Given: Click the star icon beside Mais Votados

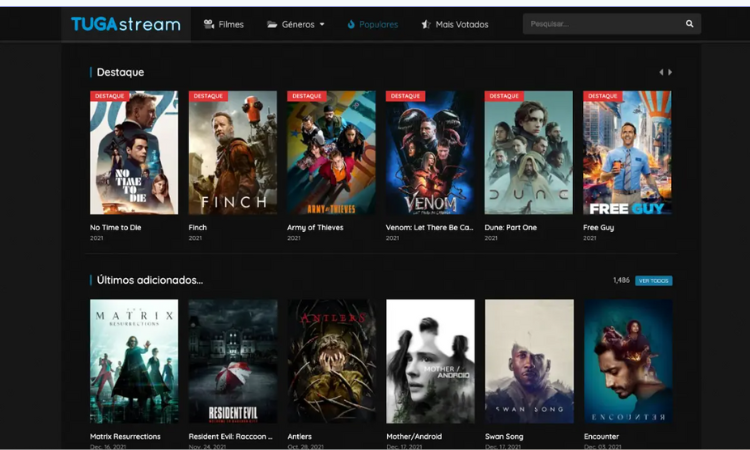Looking at the screenshot, I should [x=426, y=24].
